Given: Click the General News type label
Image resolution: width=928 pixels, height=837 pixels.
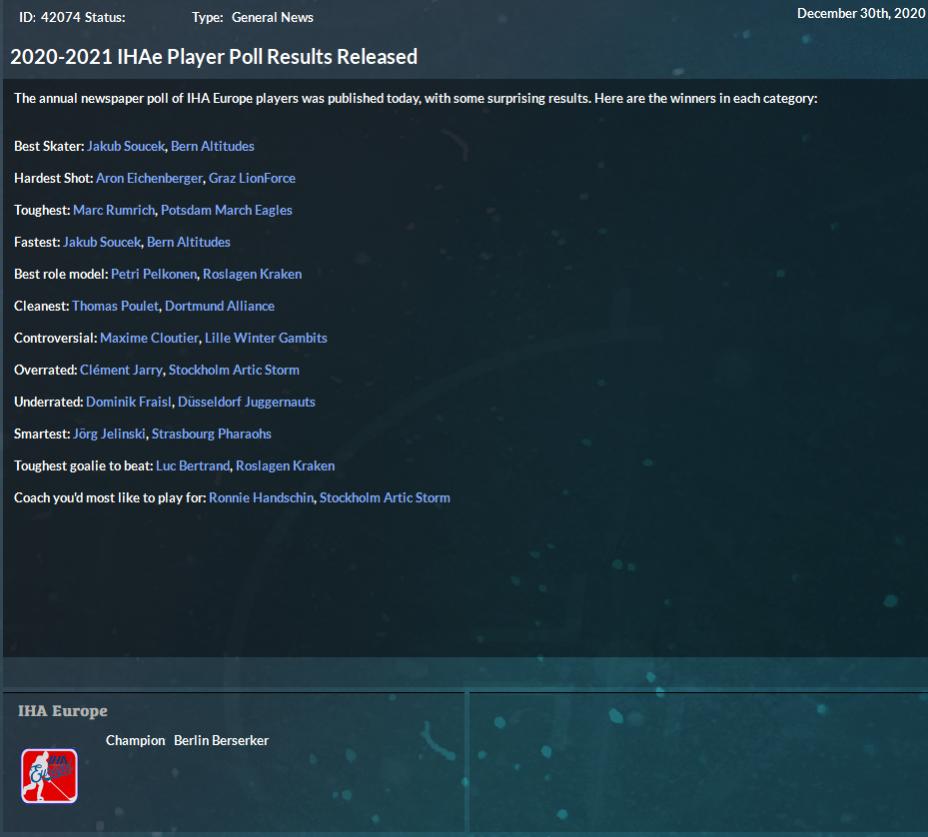Looking at the screenshot, I should click(272, 17).
